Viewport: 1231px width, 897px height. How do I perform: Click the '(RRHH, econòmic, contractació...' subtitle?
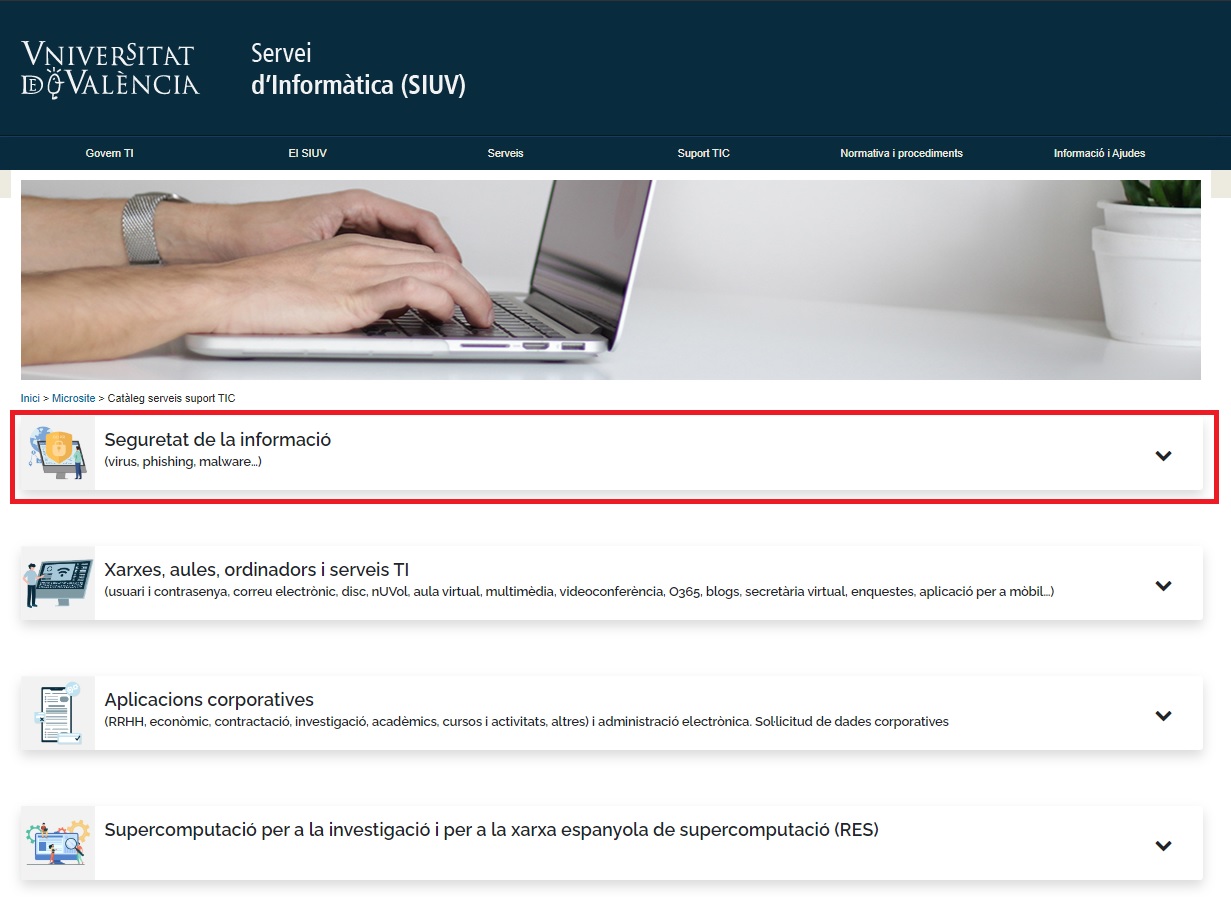click(526, 722)
